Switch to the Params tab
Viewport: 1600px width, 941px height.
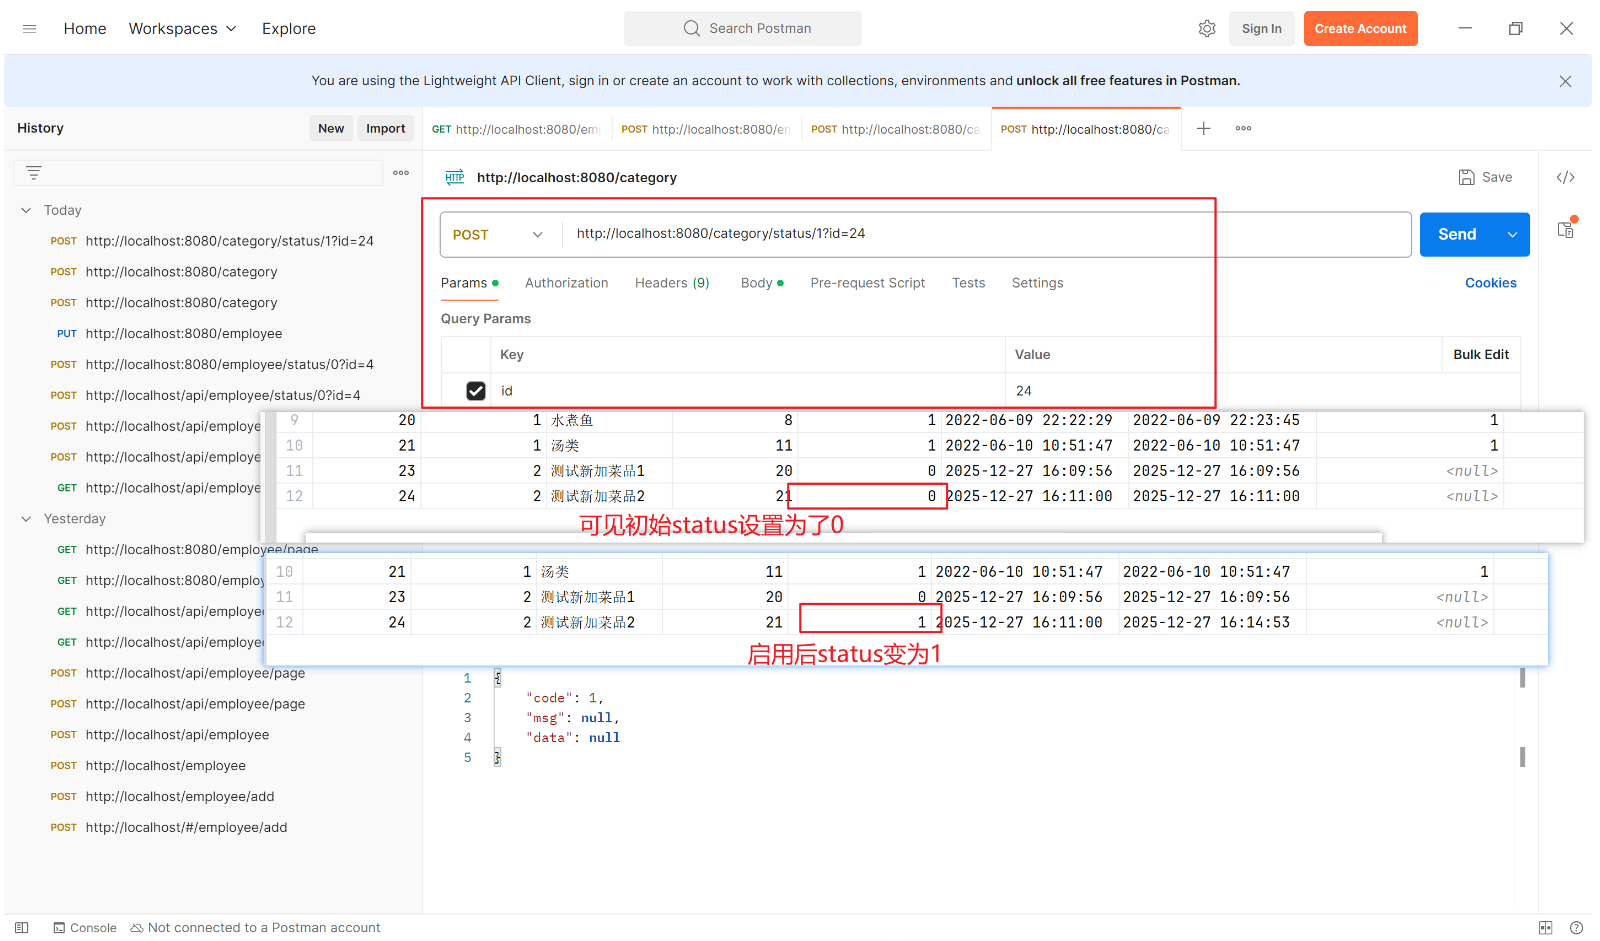tap(469, 283)
